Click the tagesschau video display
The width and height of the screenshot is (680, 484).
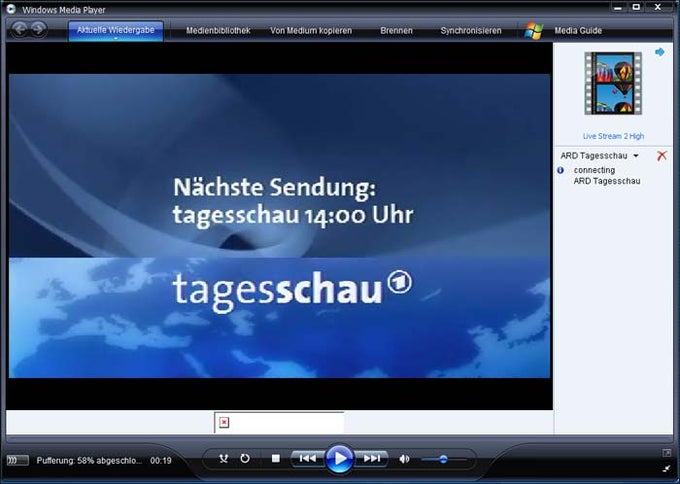(x=280, y=226)
